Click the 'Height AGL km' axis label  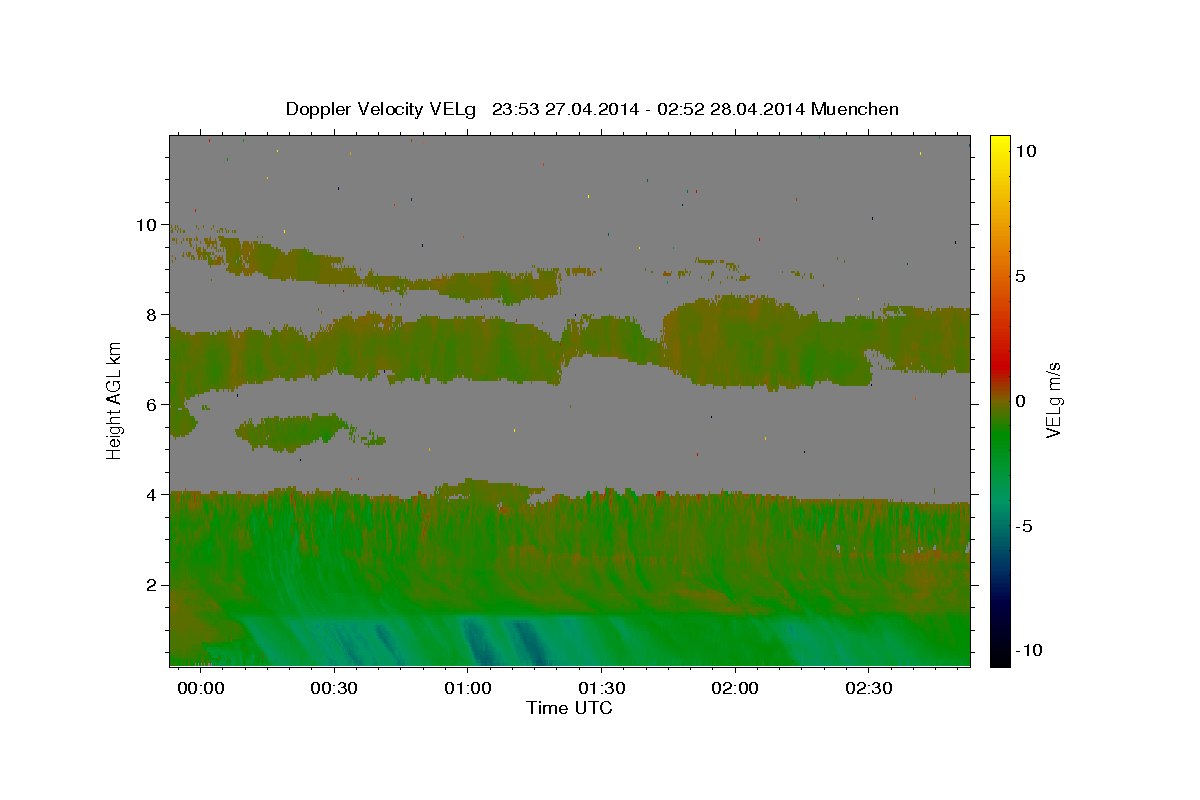(x=115, y=400)
